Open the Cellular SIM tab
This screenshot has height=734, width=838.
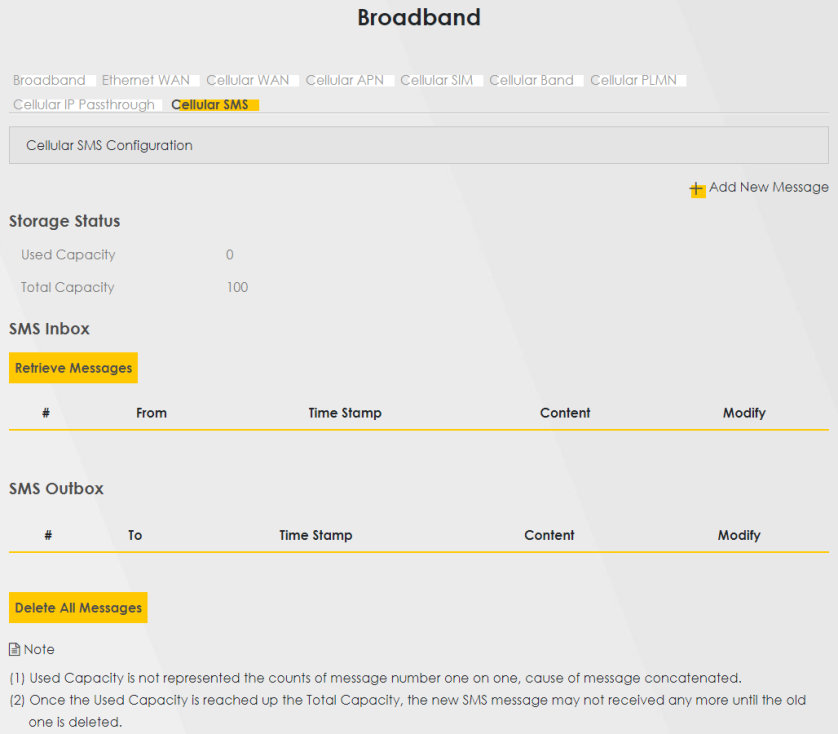(437, 80)
